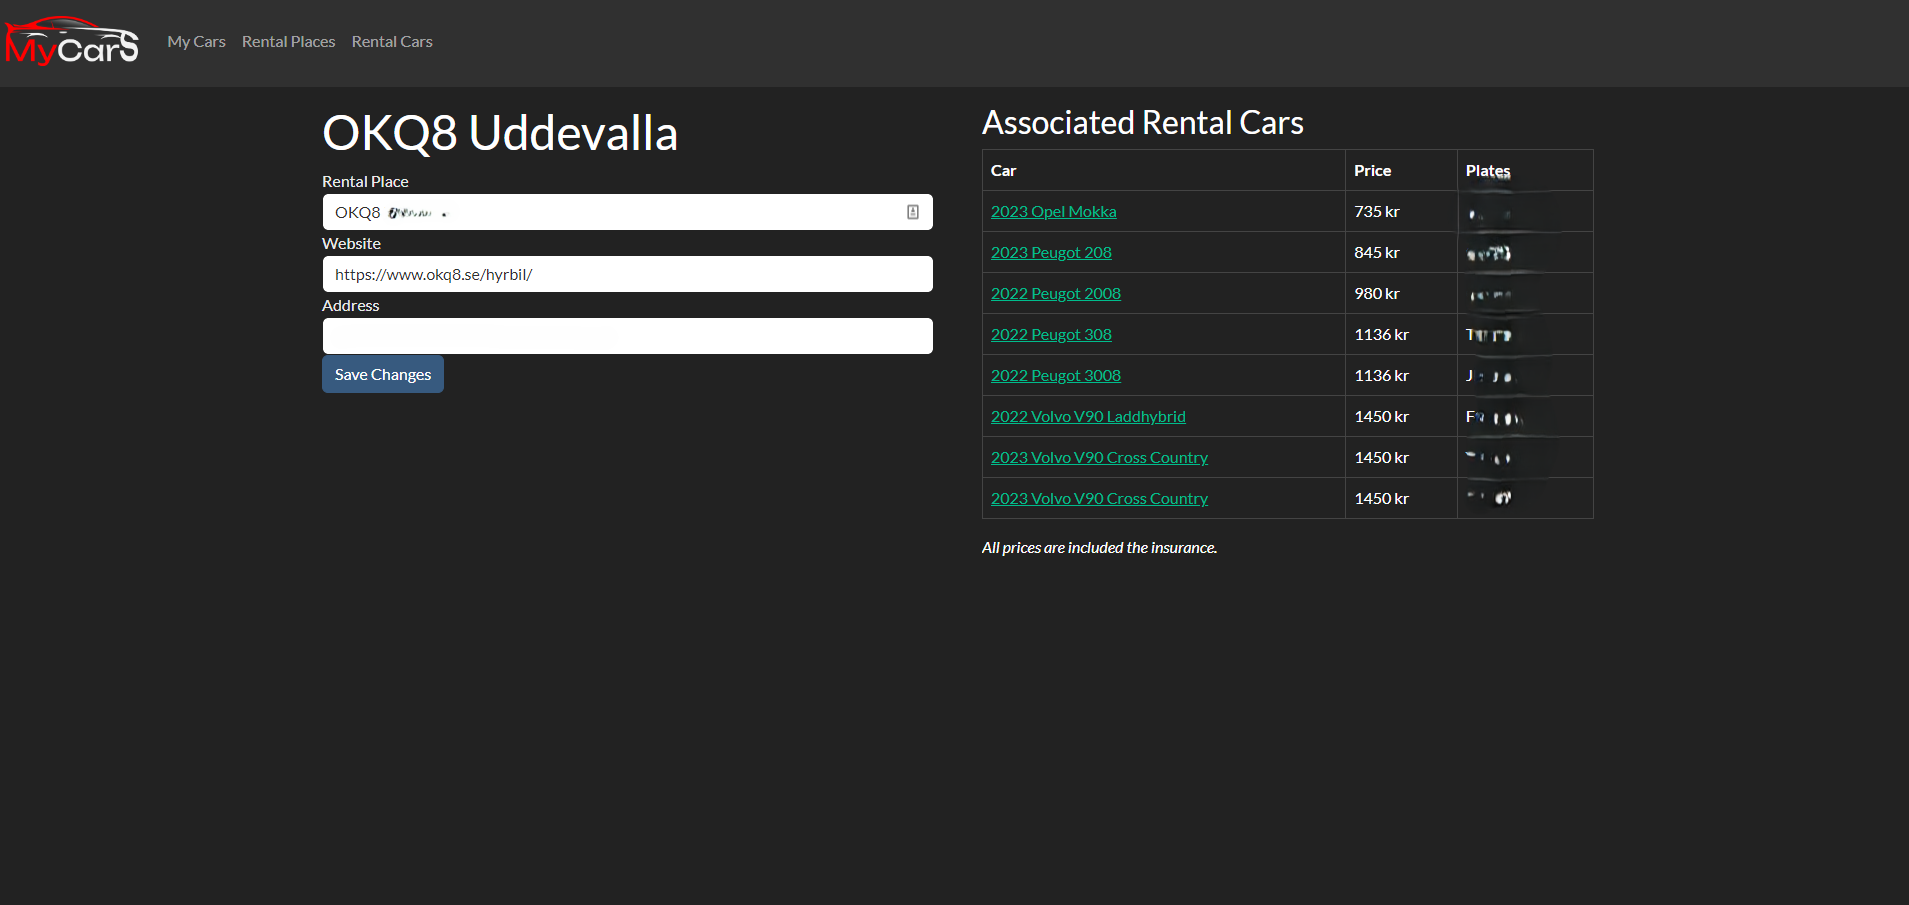Open the My Cars menu item
This screenshot has height=905, width=1909.
[196, 42]
